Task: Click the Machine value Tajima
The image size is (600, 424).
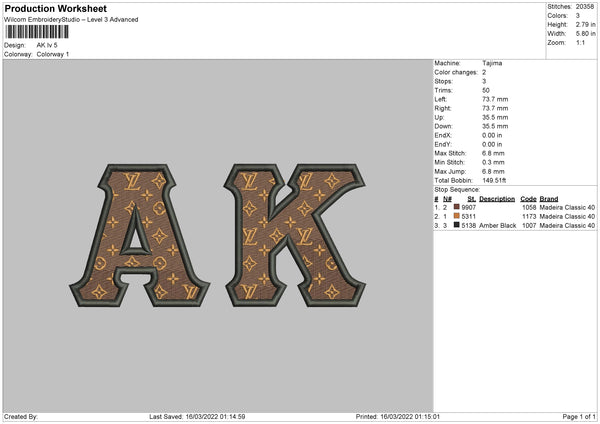Action: (x=492, y=63)
